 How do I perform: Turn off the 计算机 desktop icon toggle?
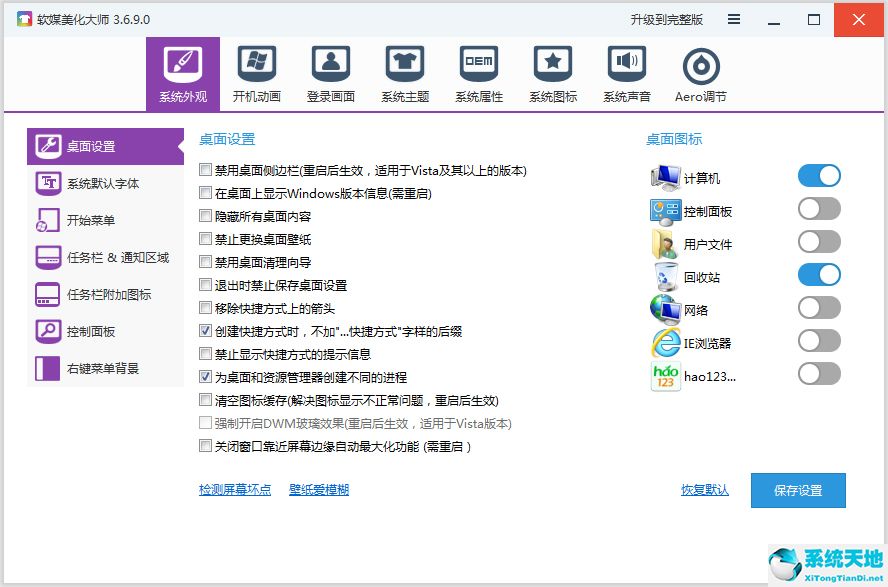pos(819,177)
